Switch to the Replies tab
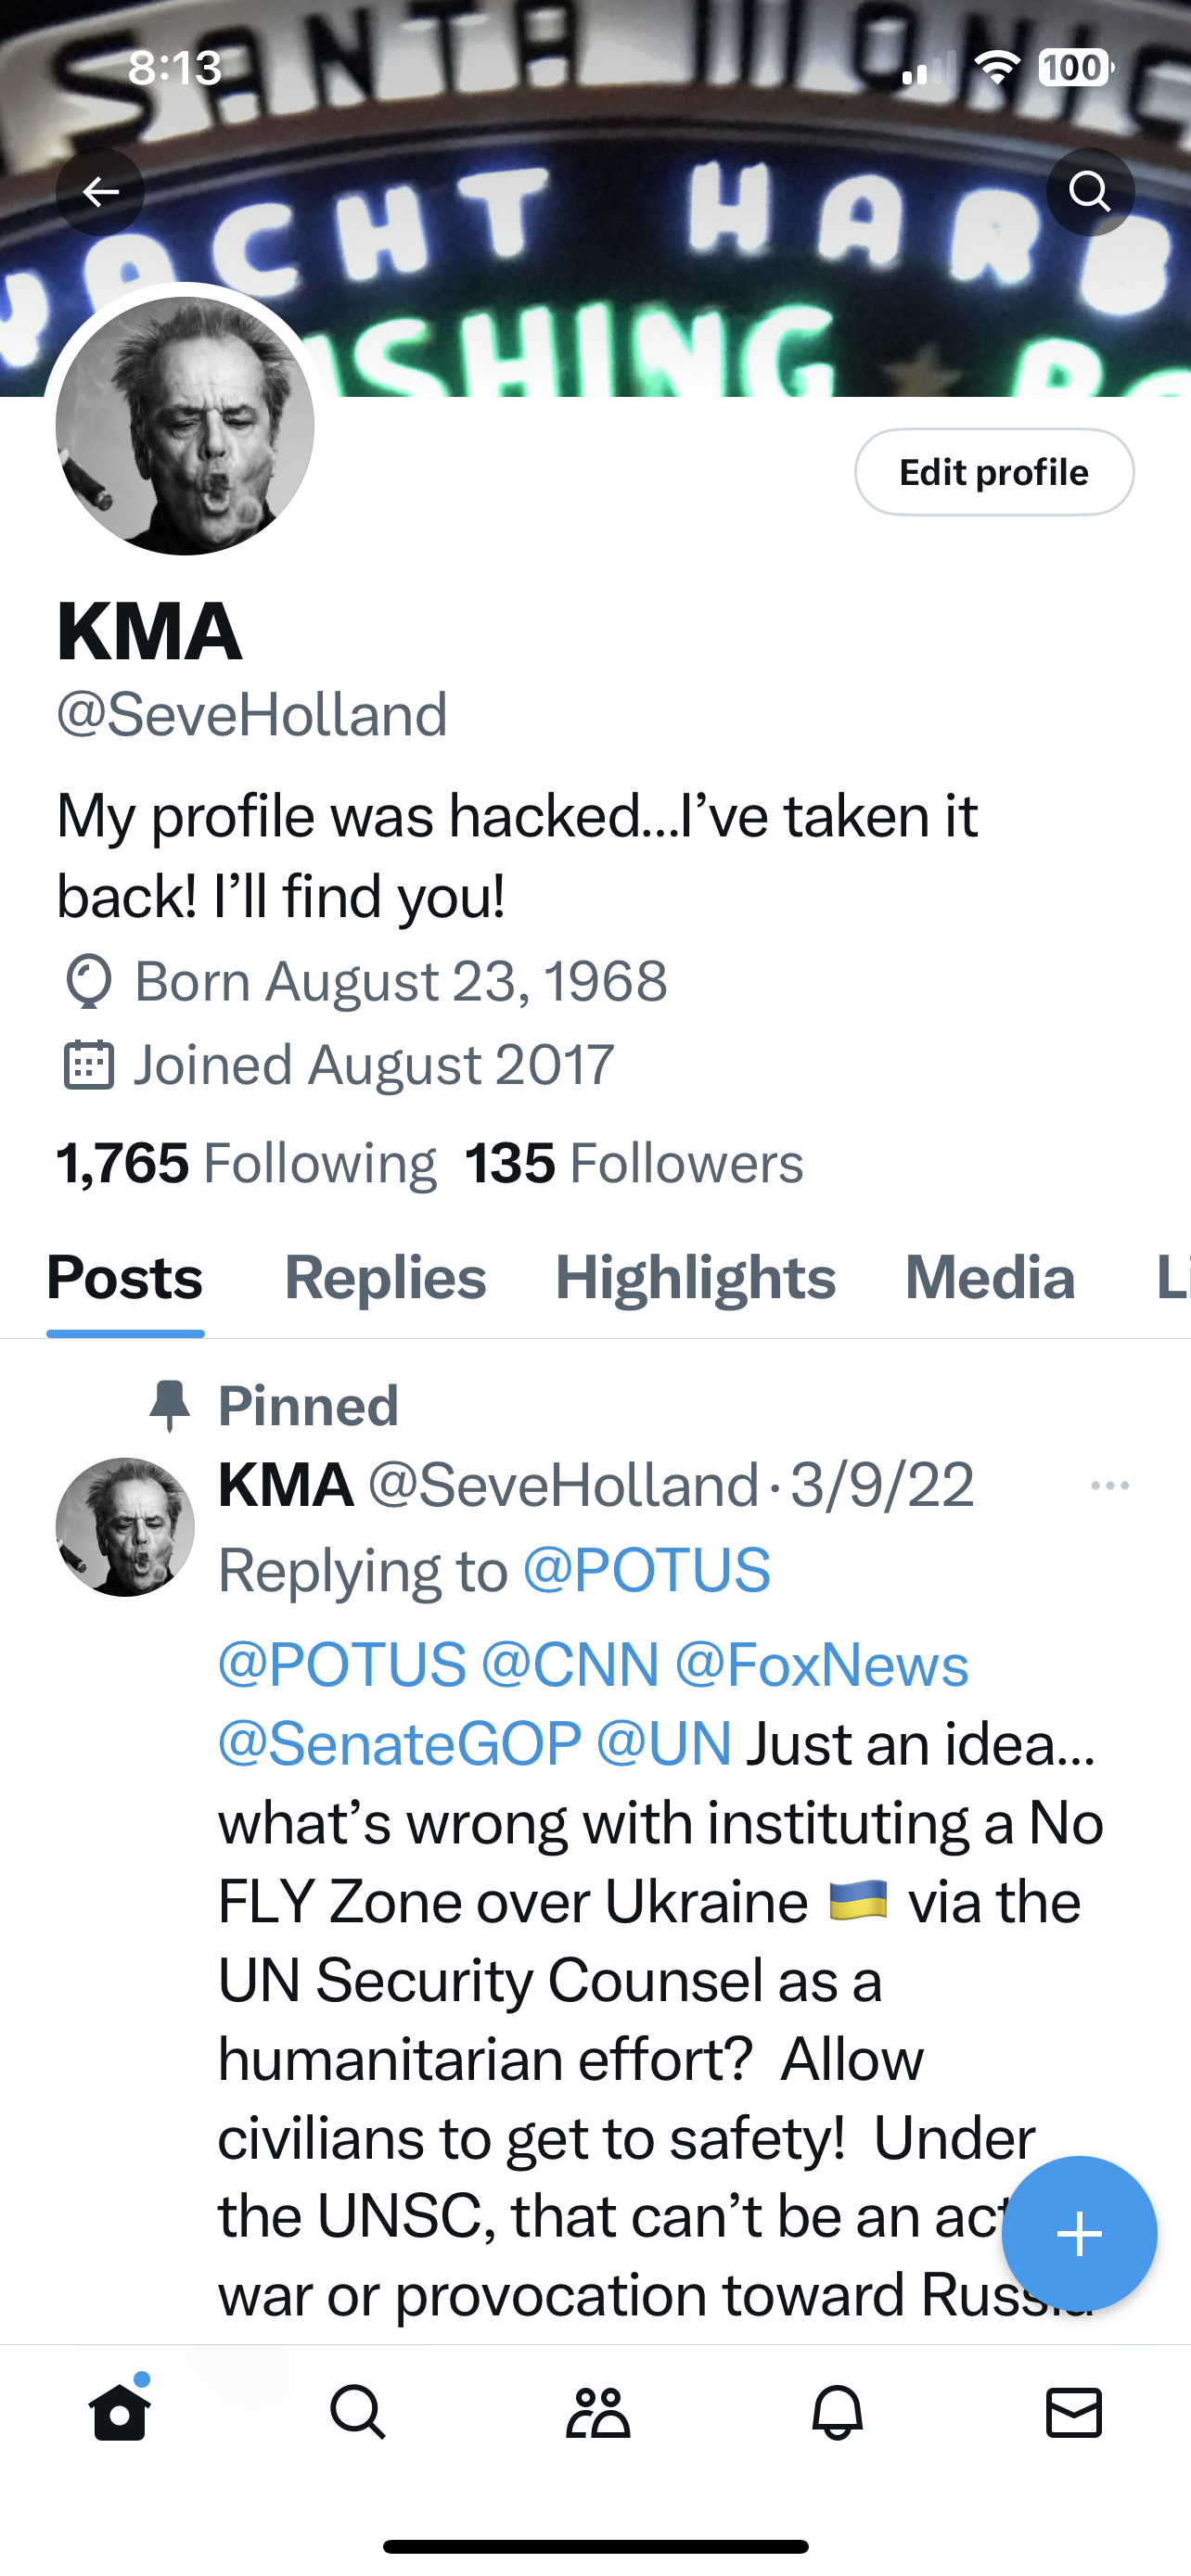 (385, 1277)
